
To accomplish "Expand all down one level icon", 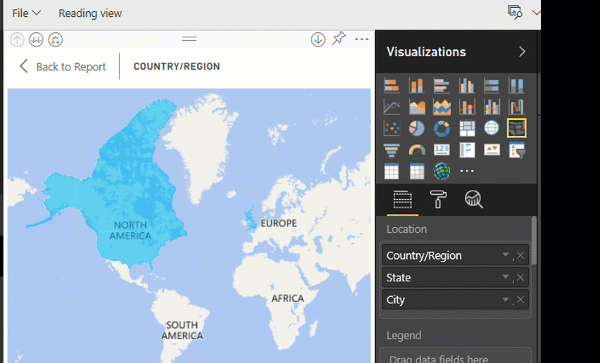I will coord(55,39).
